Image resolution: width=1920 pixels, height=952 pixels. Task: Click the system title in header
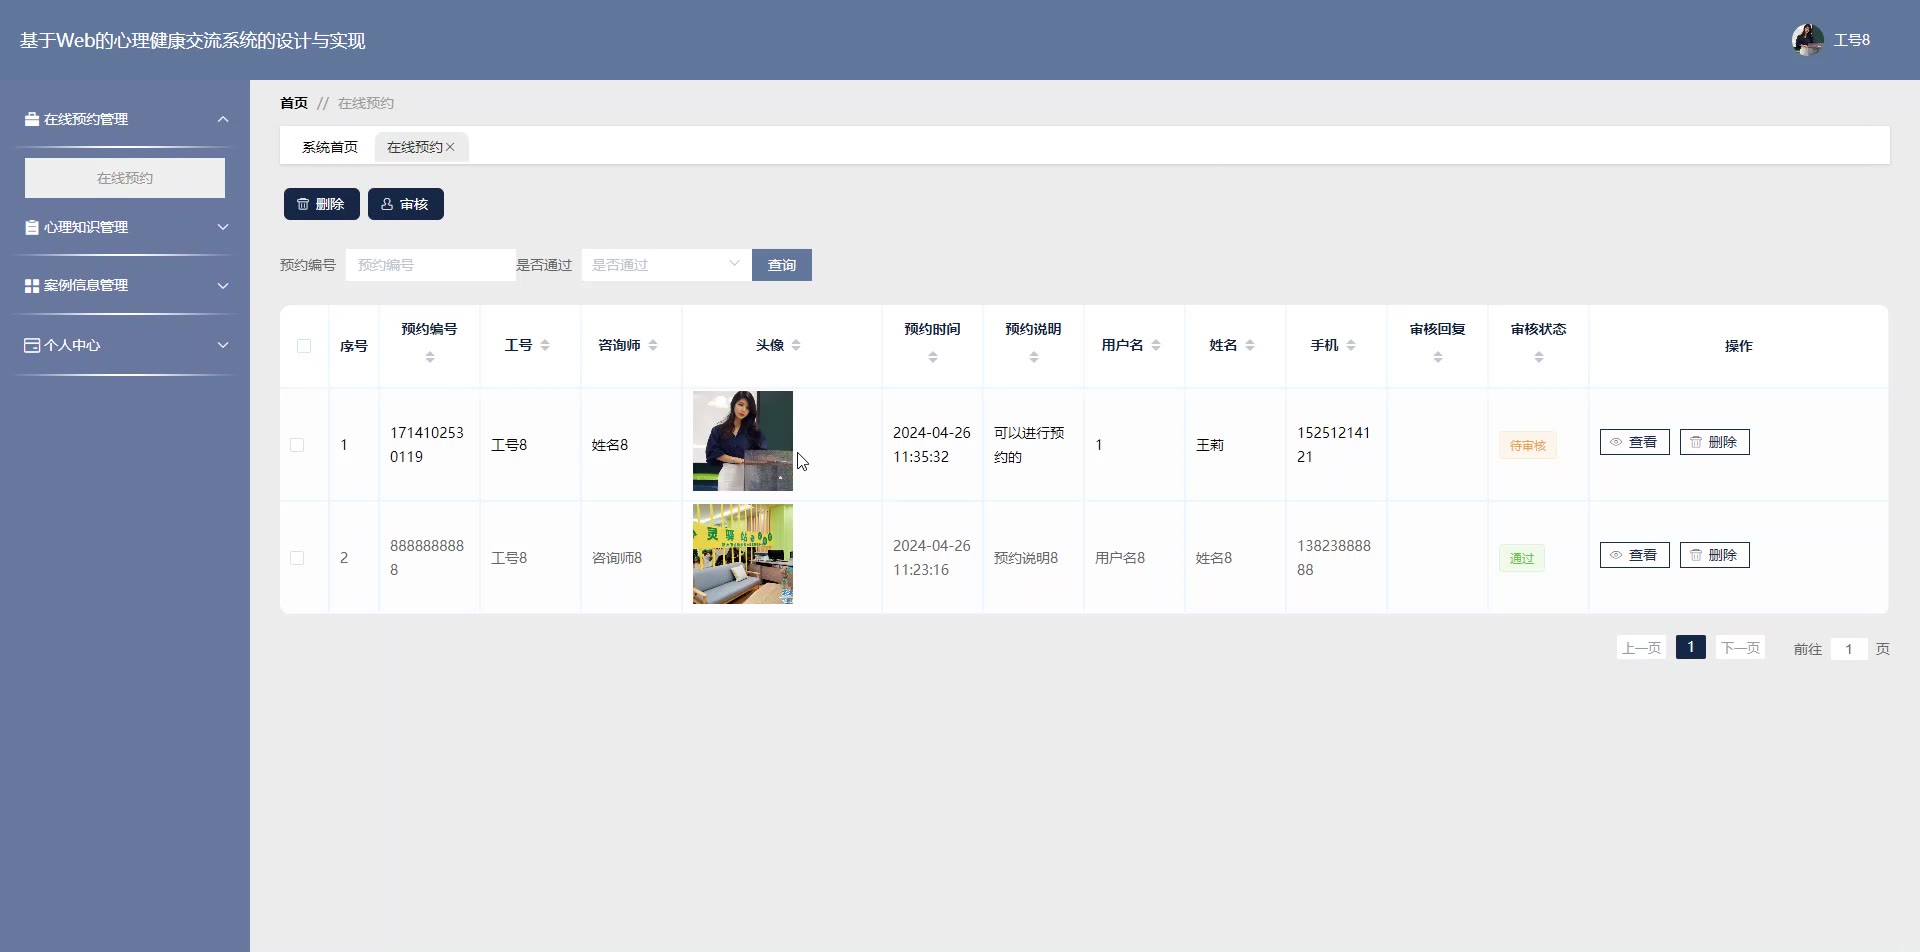(193, 41)
